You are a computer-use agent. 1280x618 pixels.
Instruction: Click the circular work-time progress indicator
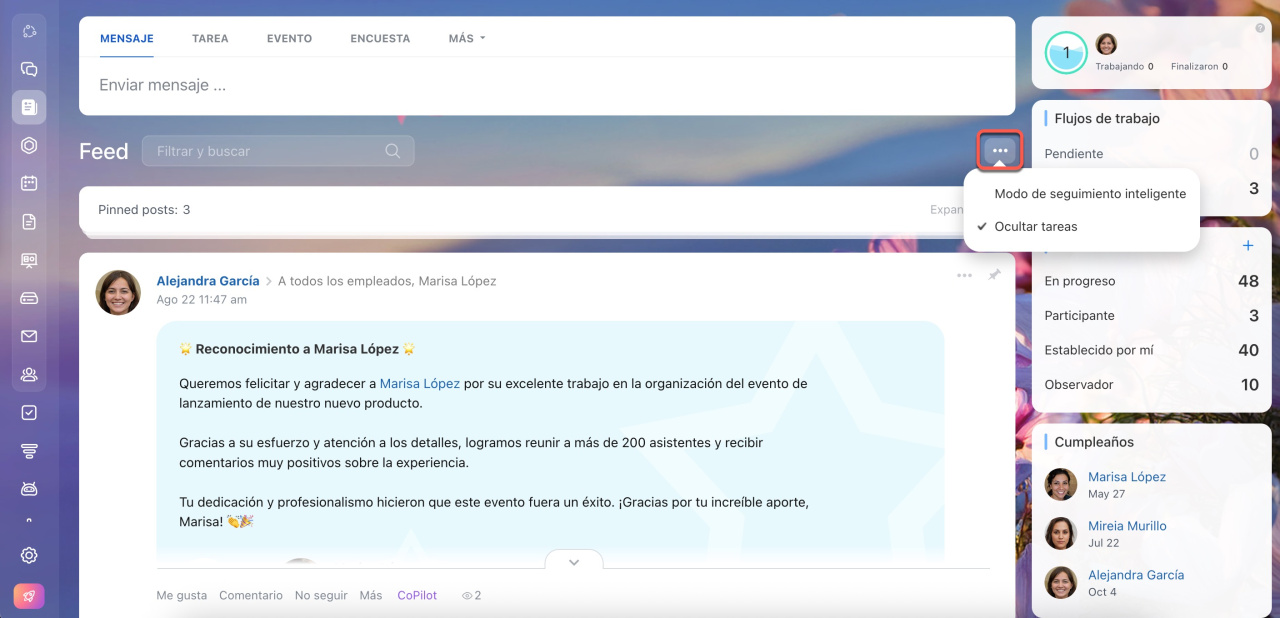[1066, 53]
